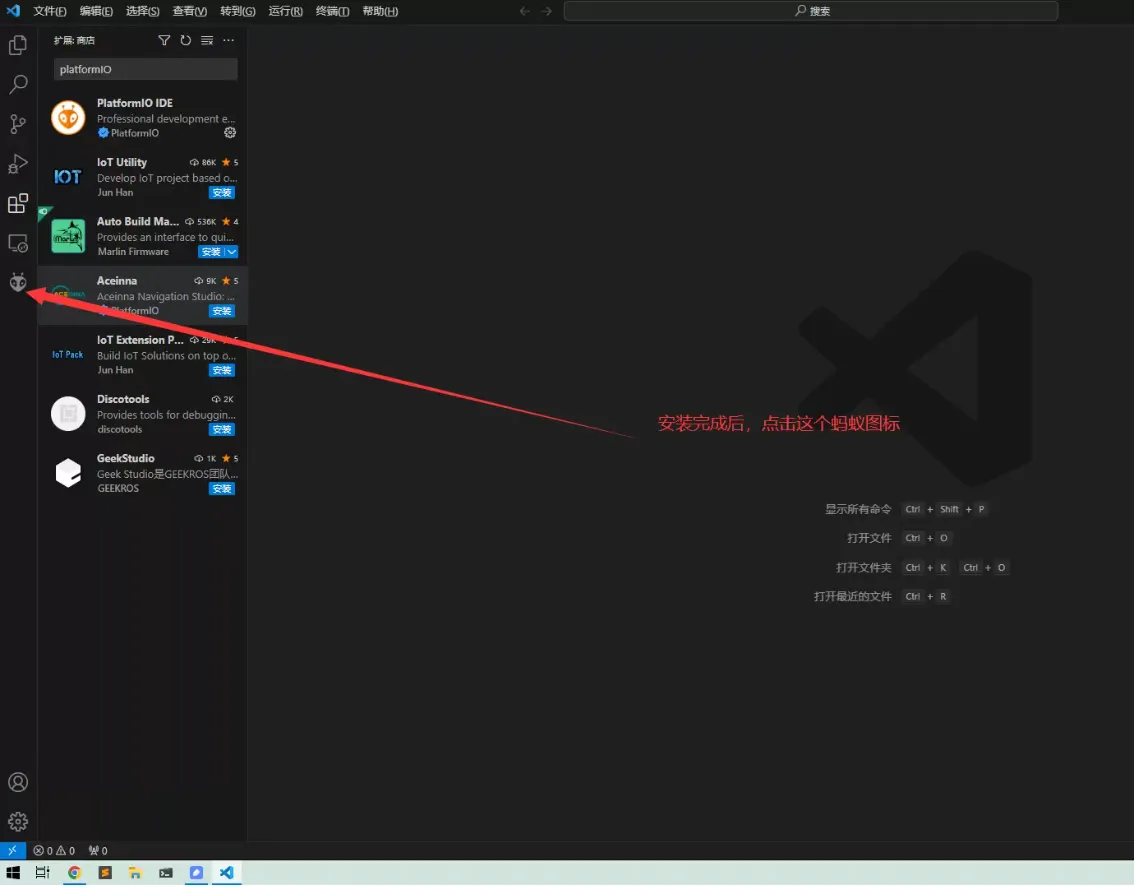Clear extension search results icon
The height and width of the screenshot is (887, 1136).
(207, 41)
